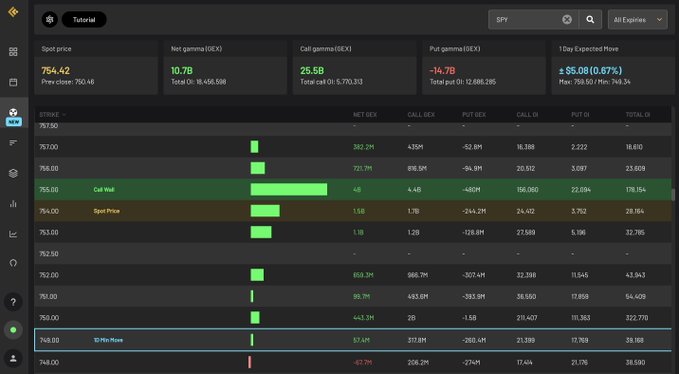Click the green status dot icon
The width and height of the screenshot is (679, 374).
13,330
